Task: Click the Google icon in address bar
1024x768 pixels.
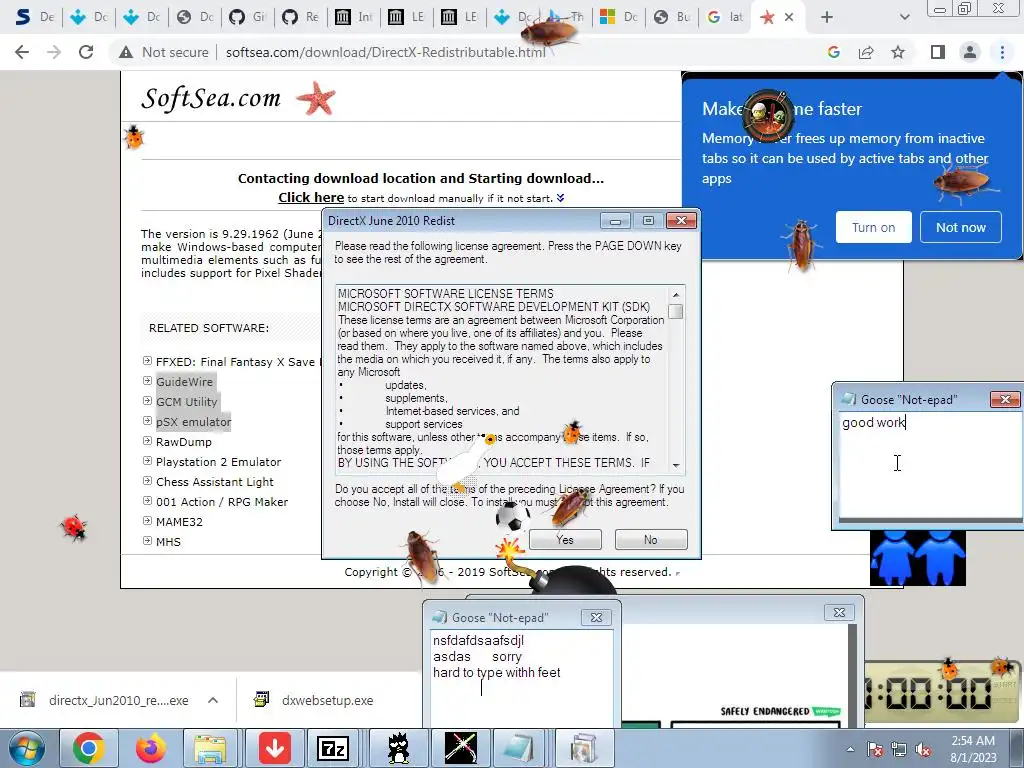Action: (x=833, y=52)
